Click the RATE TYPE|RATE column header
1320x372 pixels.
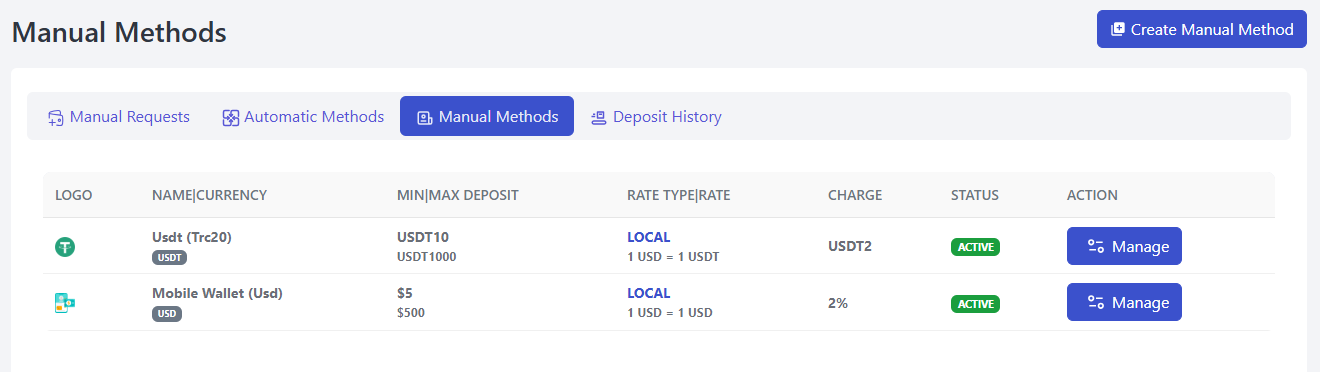679,195
